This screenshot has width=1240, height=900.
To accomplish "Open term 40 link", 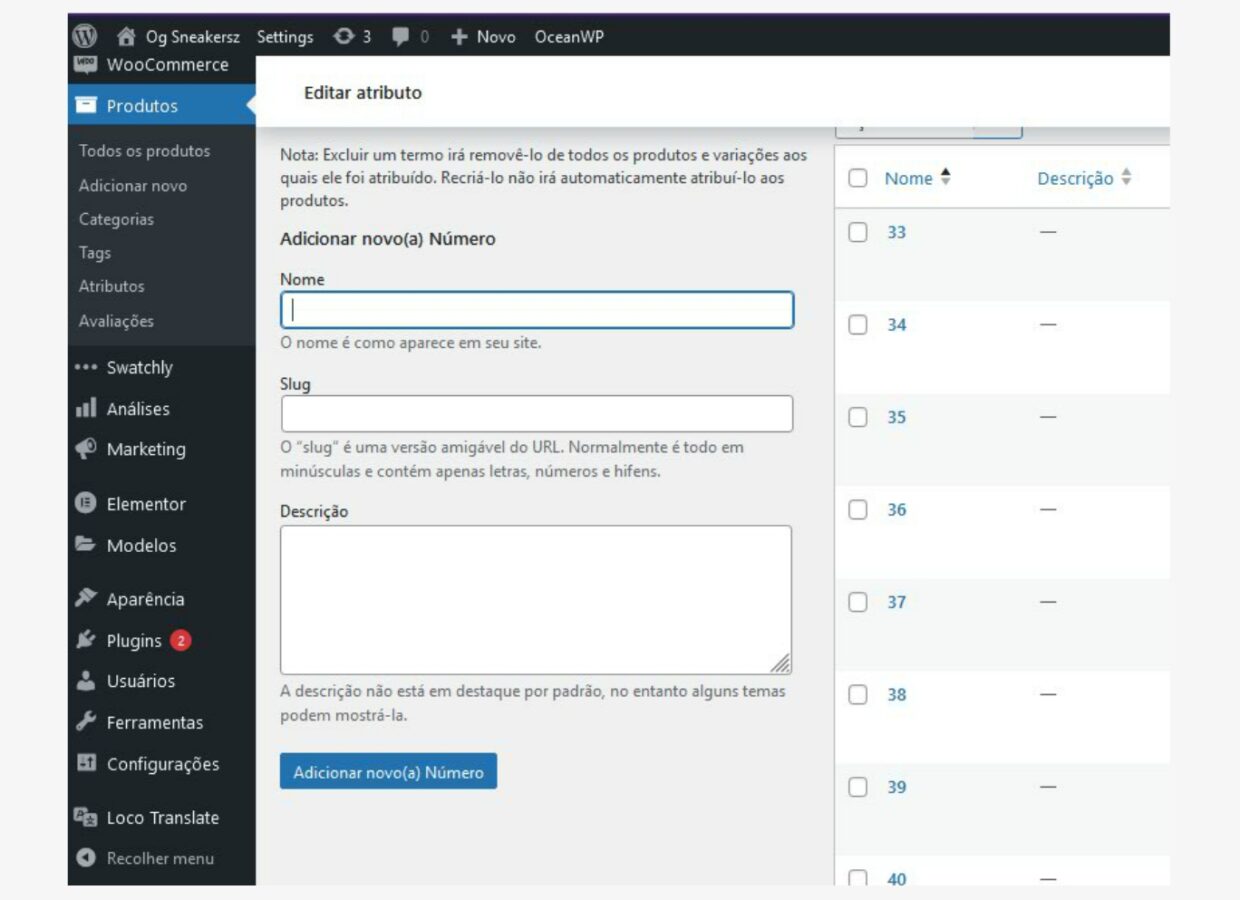I will (897, 879).
